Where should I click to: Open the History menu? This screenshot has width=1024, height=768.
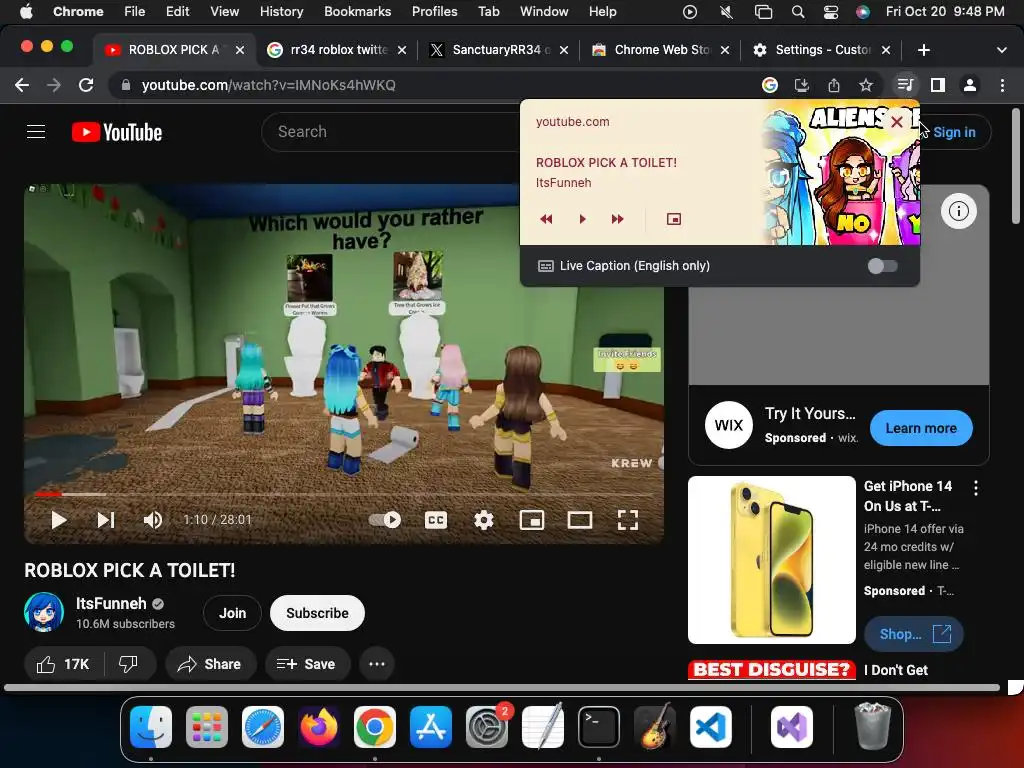point(281,12)
